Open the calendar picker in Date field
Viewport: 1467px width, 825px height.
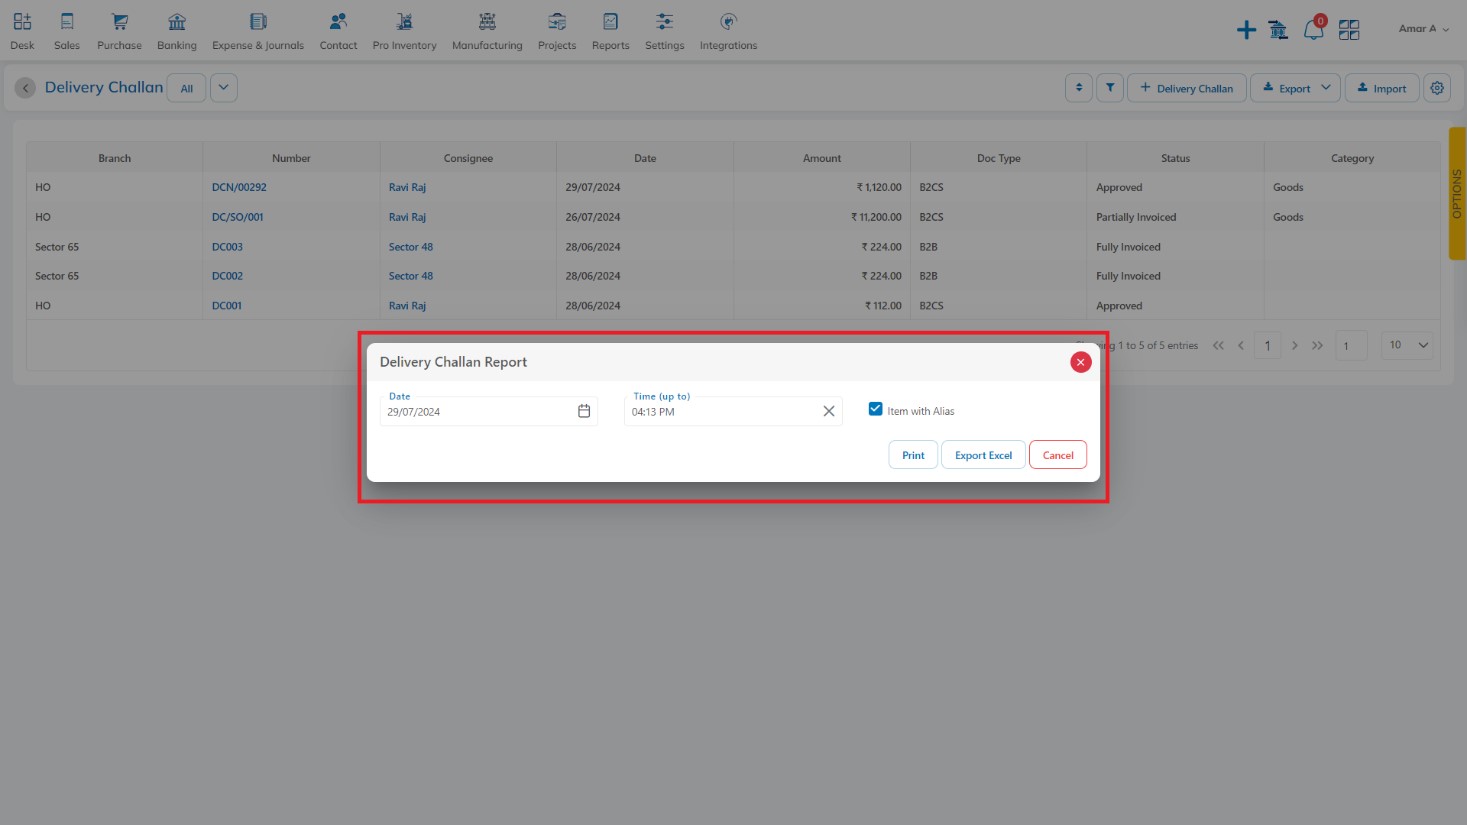[x=584, y=411]
